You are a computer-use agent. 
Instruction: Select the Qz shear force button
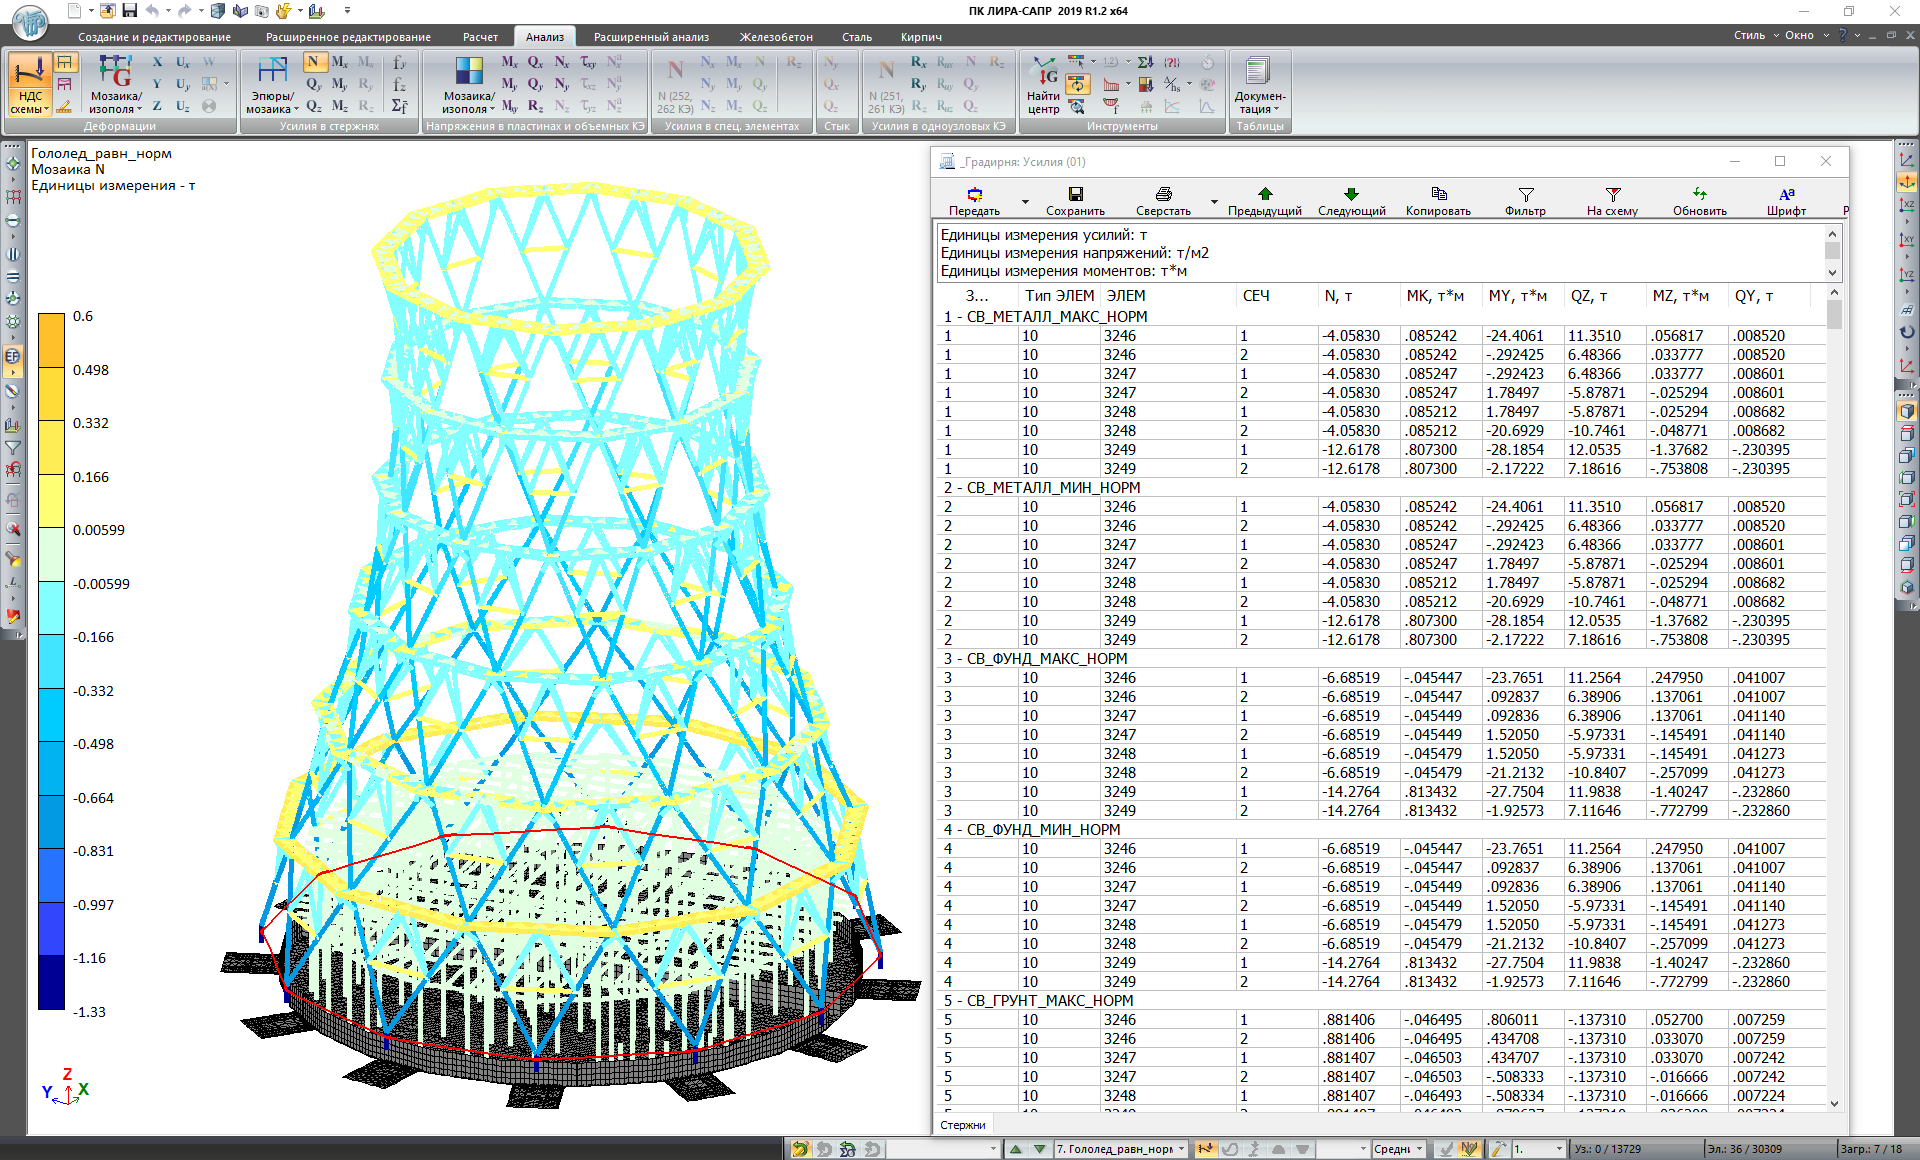[314, 106]
